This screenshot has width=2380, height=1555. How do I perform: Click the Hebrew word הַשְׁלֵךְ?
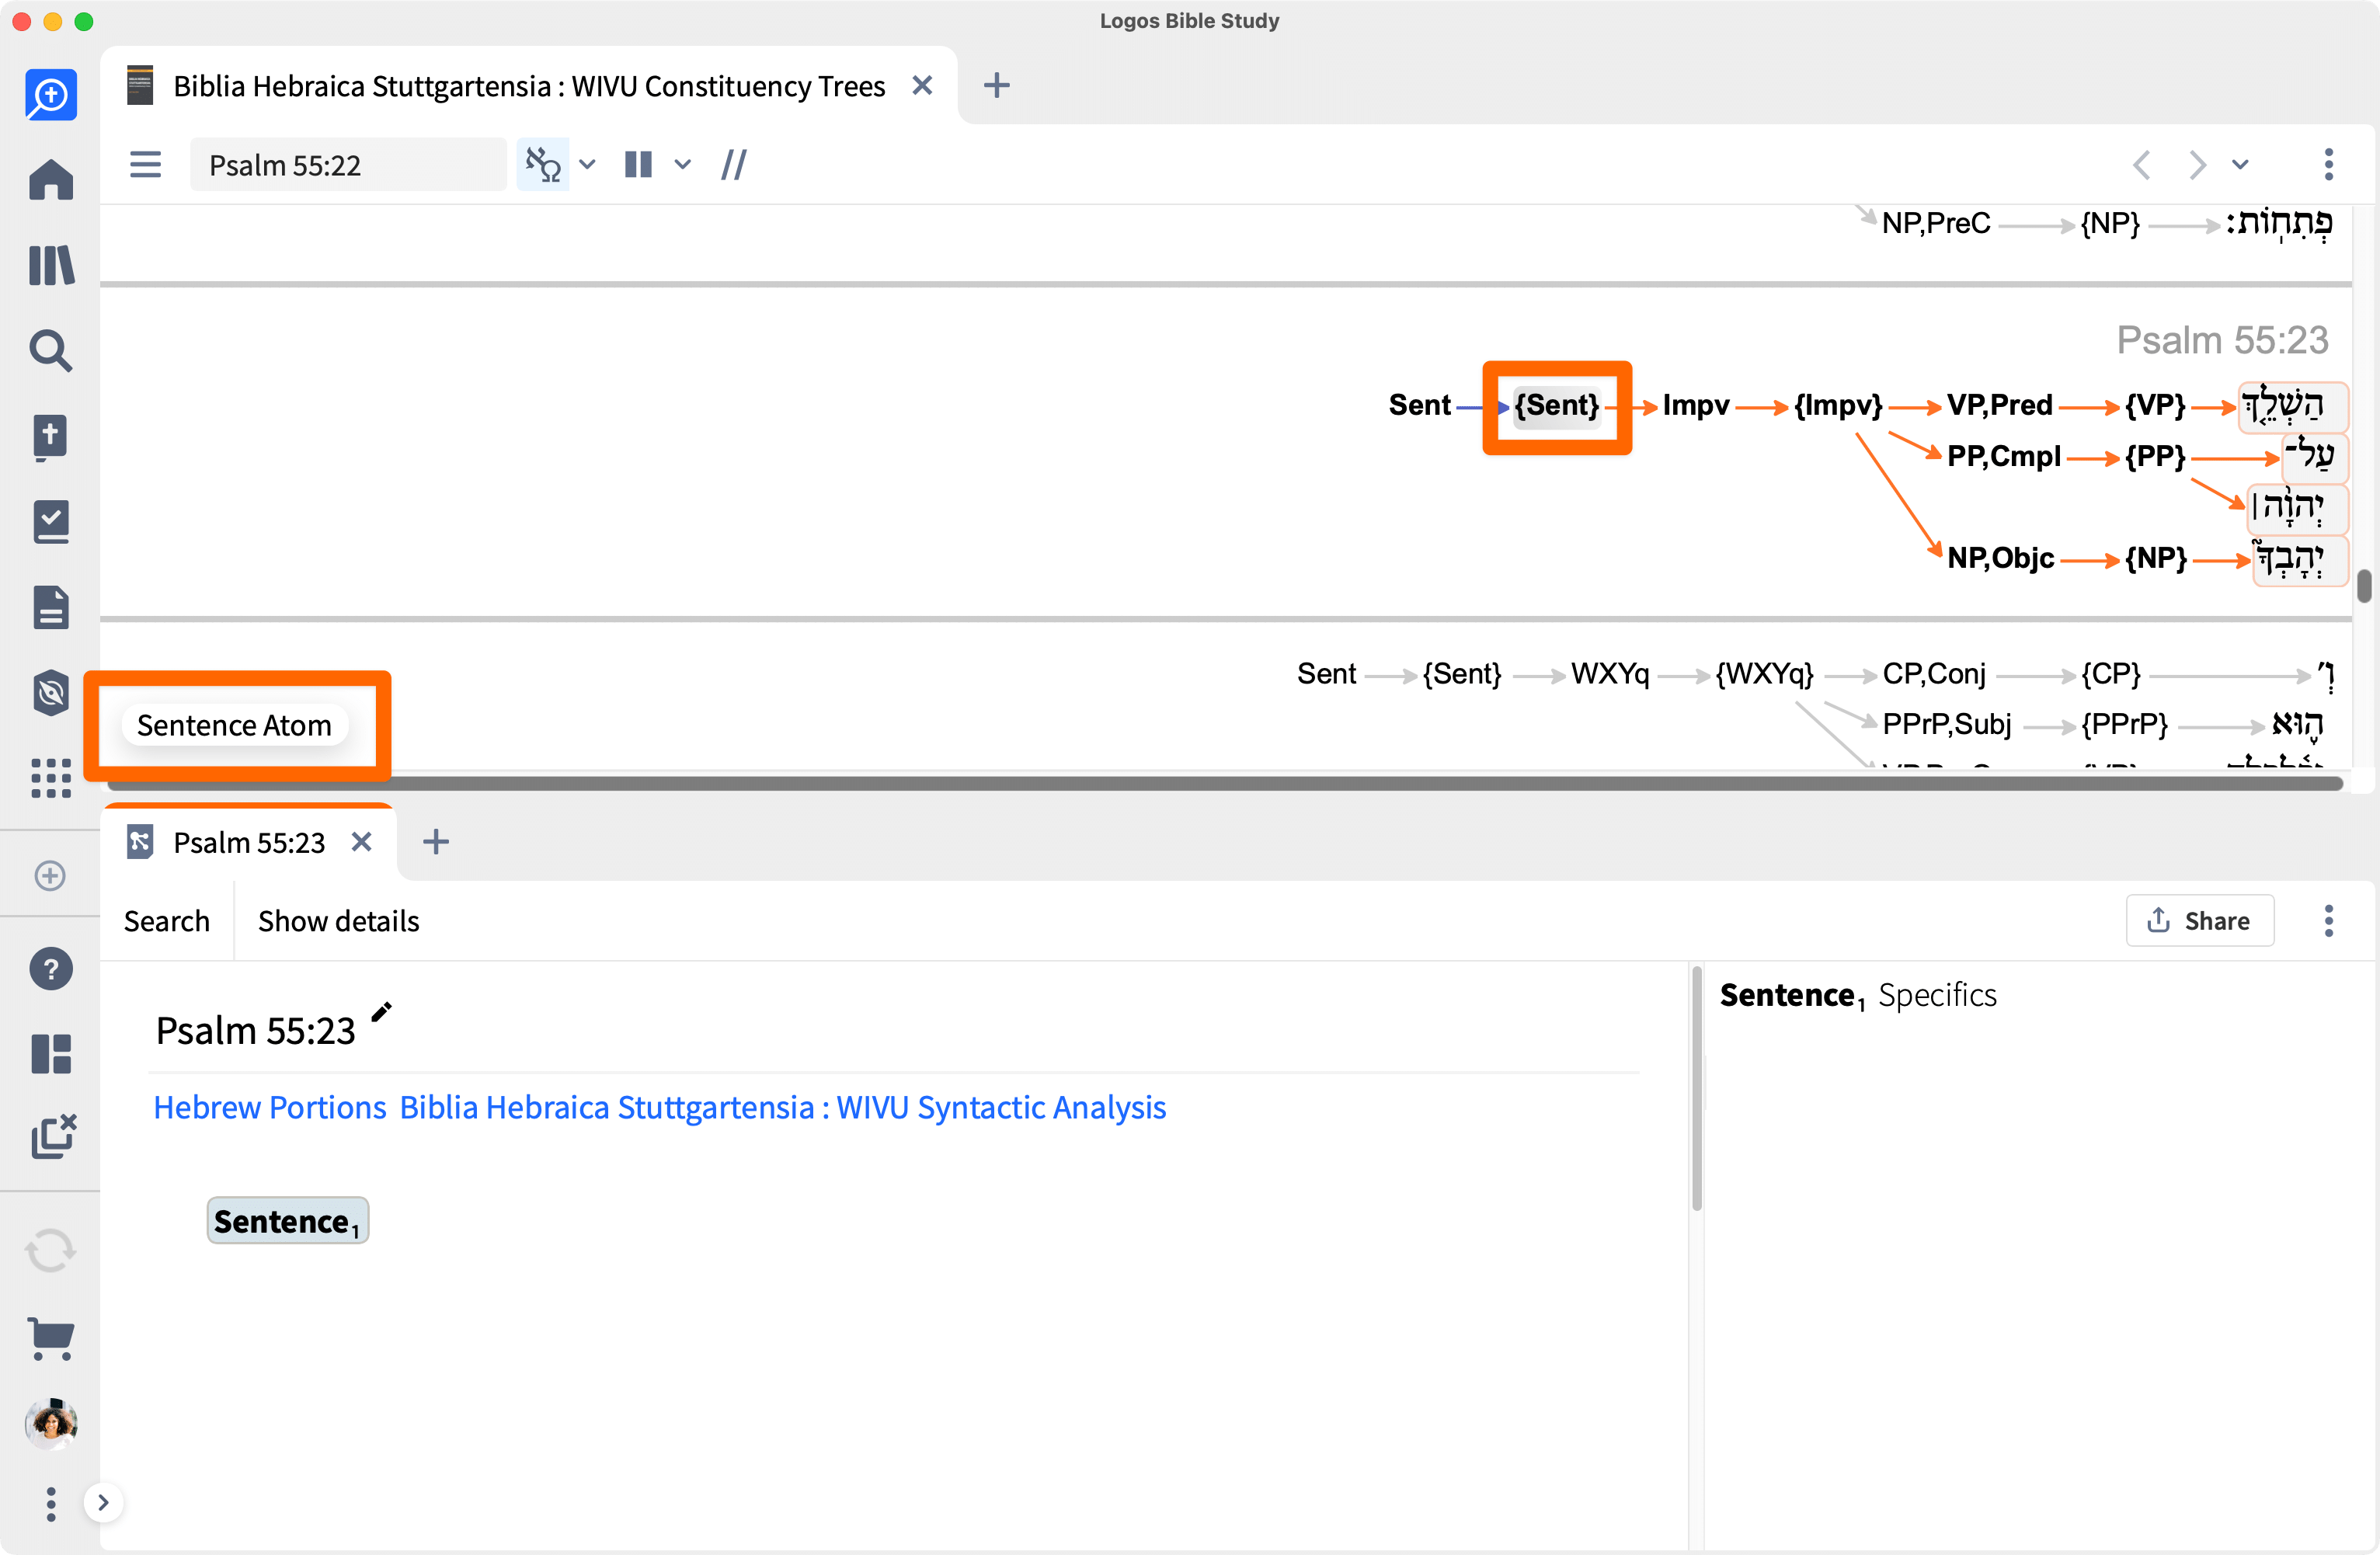pyautogui.click(x=2292, y=406)
